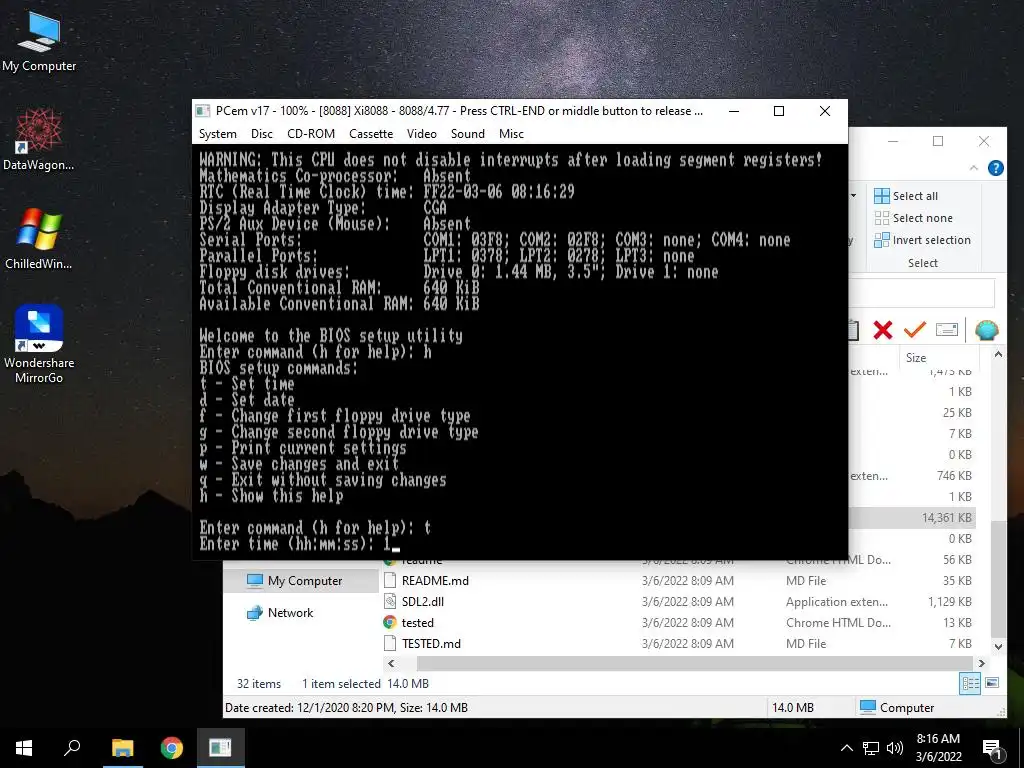Screen dimensions: 1024x768
Task: Click Select none in Explorer ribbon
Action: (x=914, y=218)
